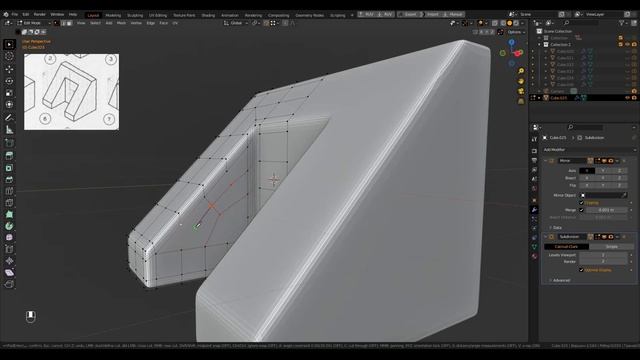
Task: Toggle Mirror modifier Clipping checkbox
Action: [x=581, y=203]
